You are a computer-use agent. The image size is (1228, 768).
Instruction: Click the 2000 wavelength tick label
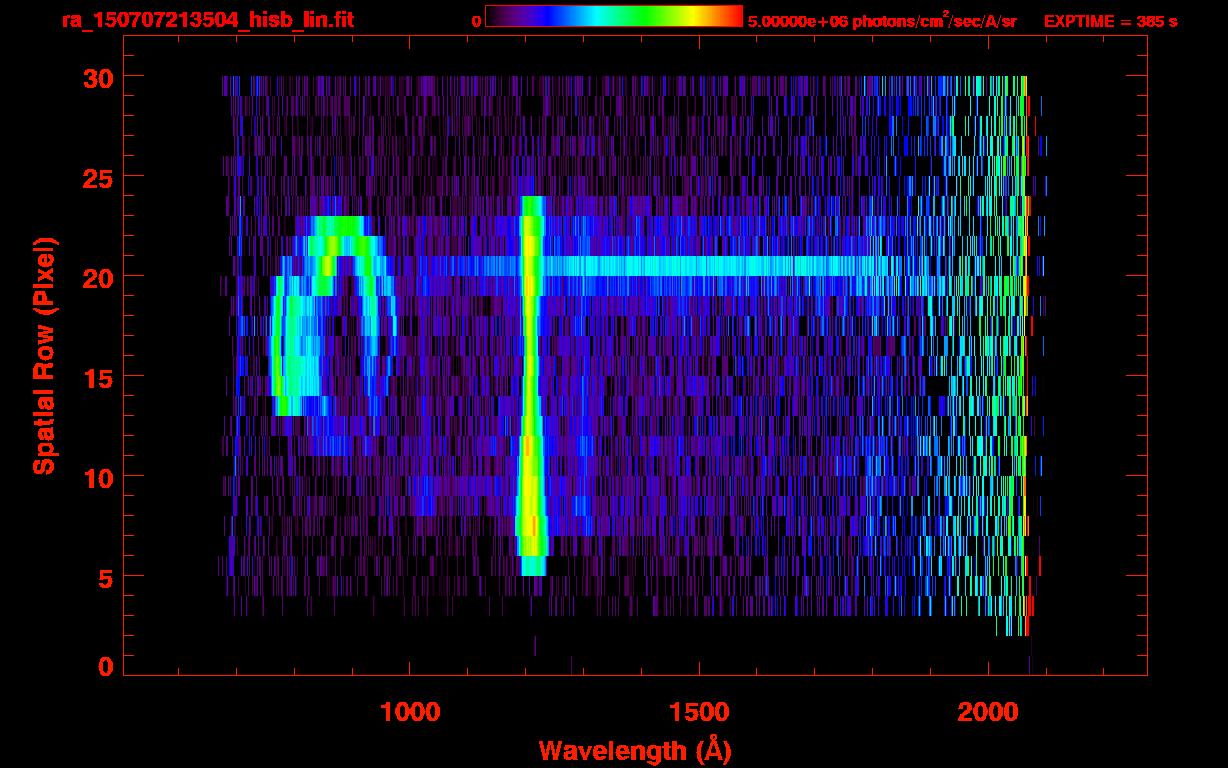click(988, 711)
